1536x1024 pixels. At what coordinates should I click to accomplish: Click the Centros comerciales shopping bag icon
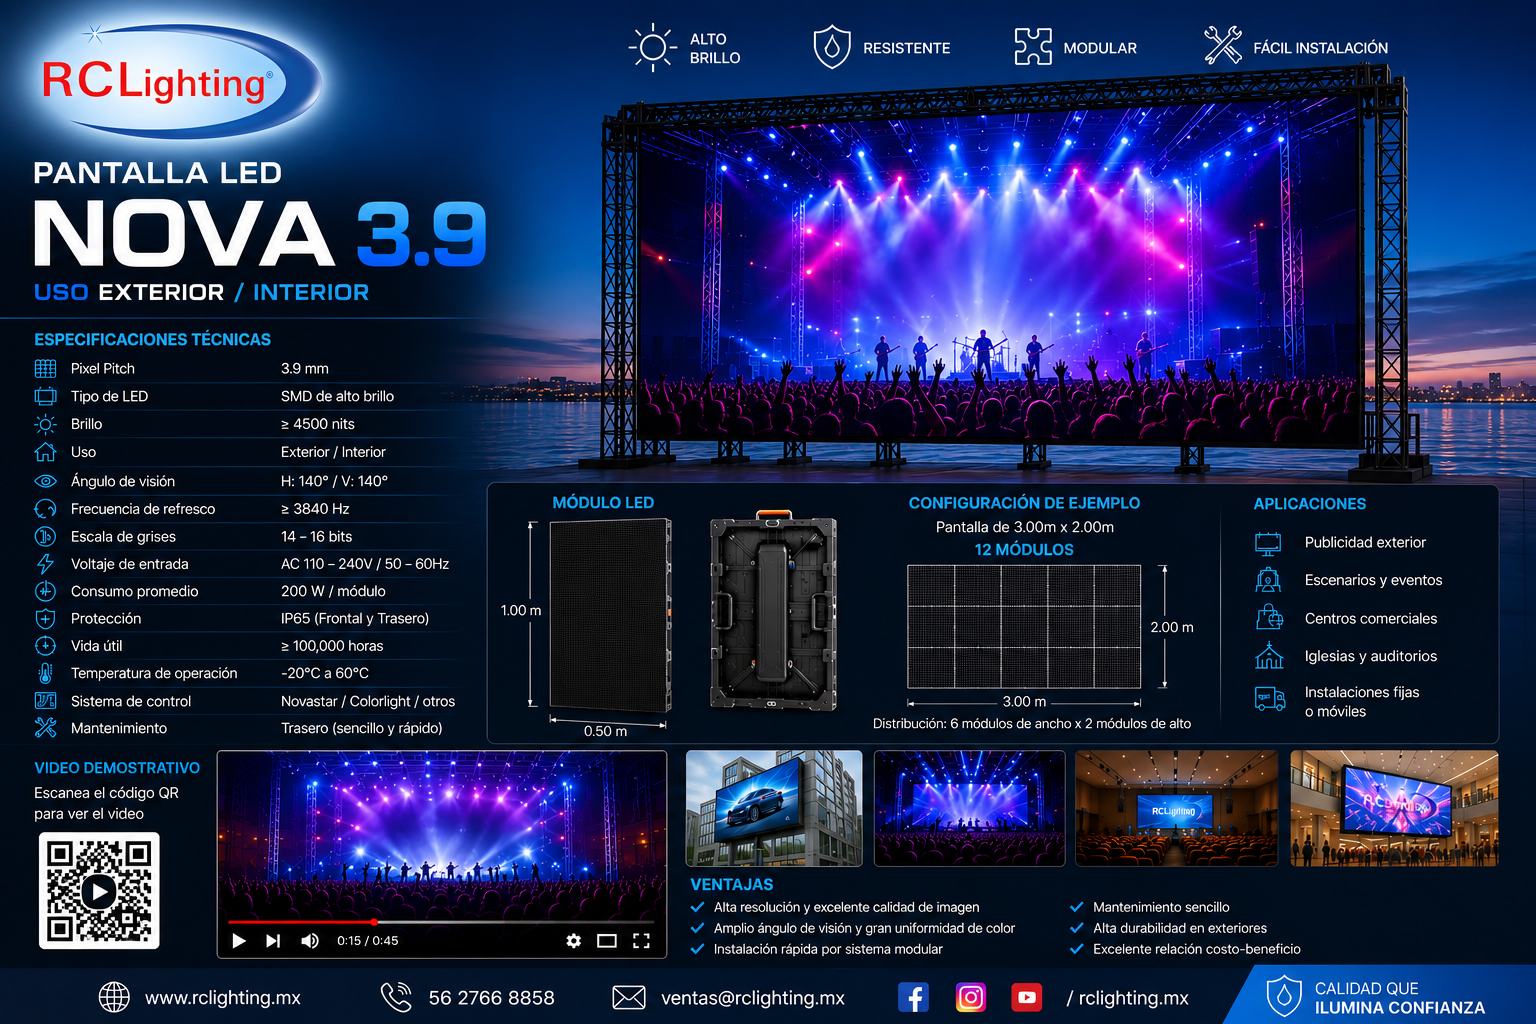point(1269,618)
